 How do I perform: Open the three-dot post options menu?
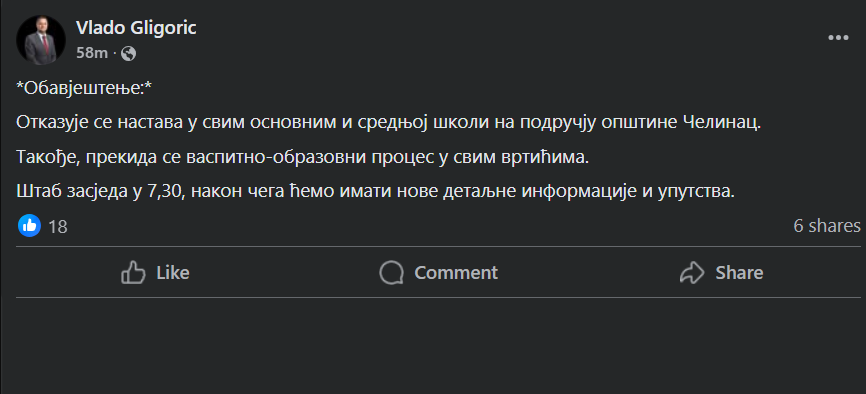tap(838, 38)
